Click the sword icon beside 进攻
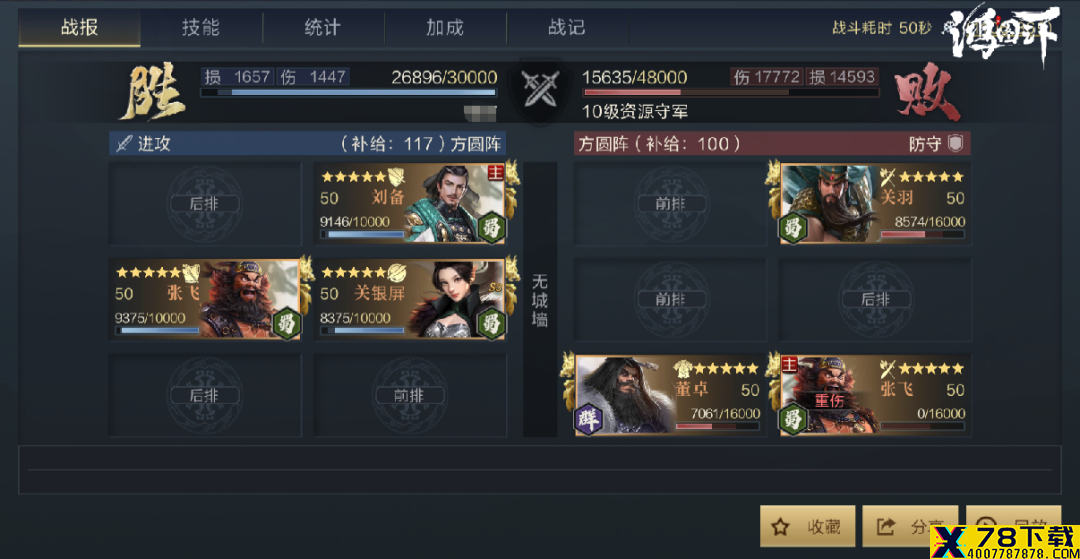The image size is (1080, 559). [124, 143]
